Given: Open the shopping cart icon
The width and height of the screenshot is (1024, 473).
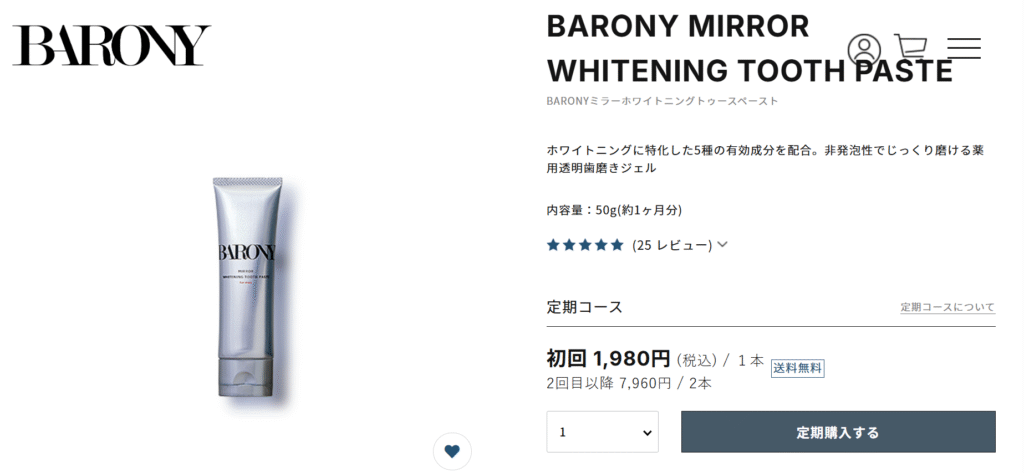Looking at the screenshot, I should click(x=911, y=47).
